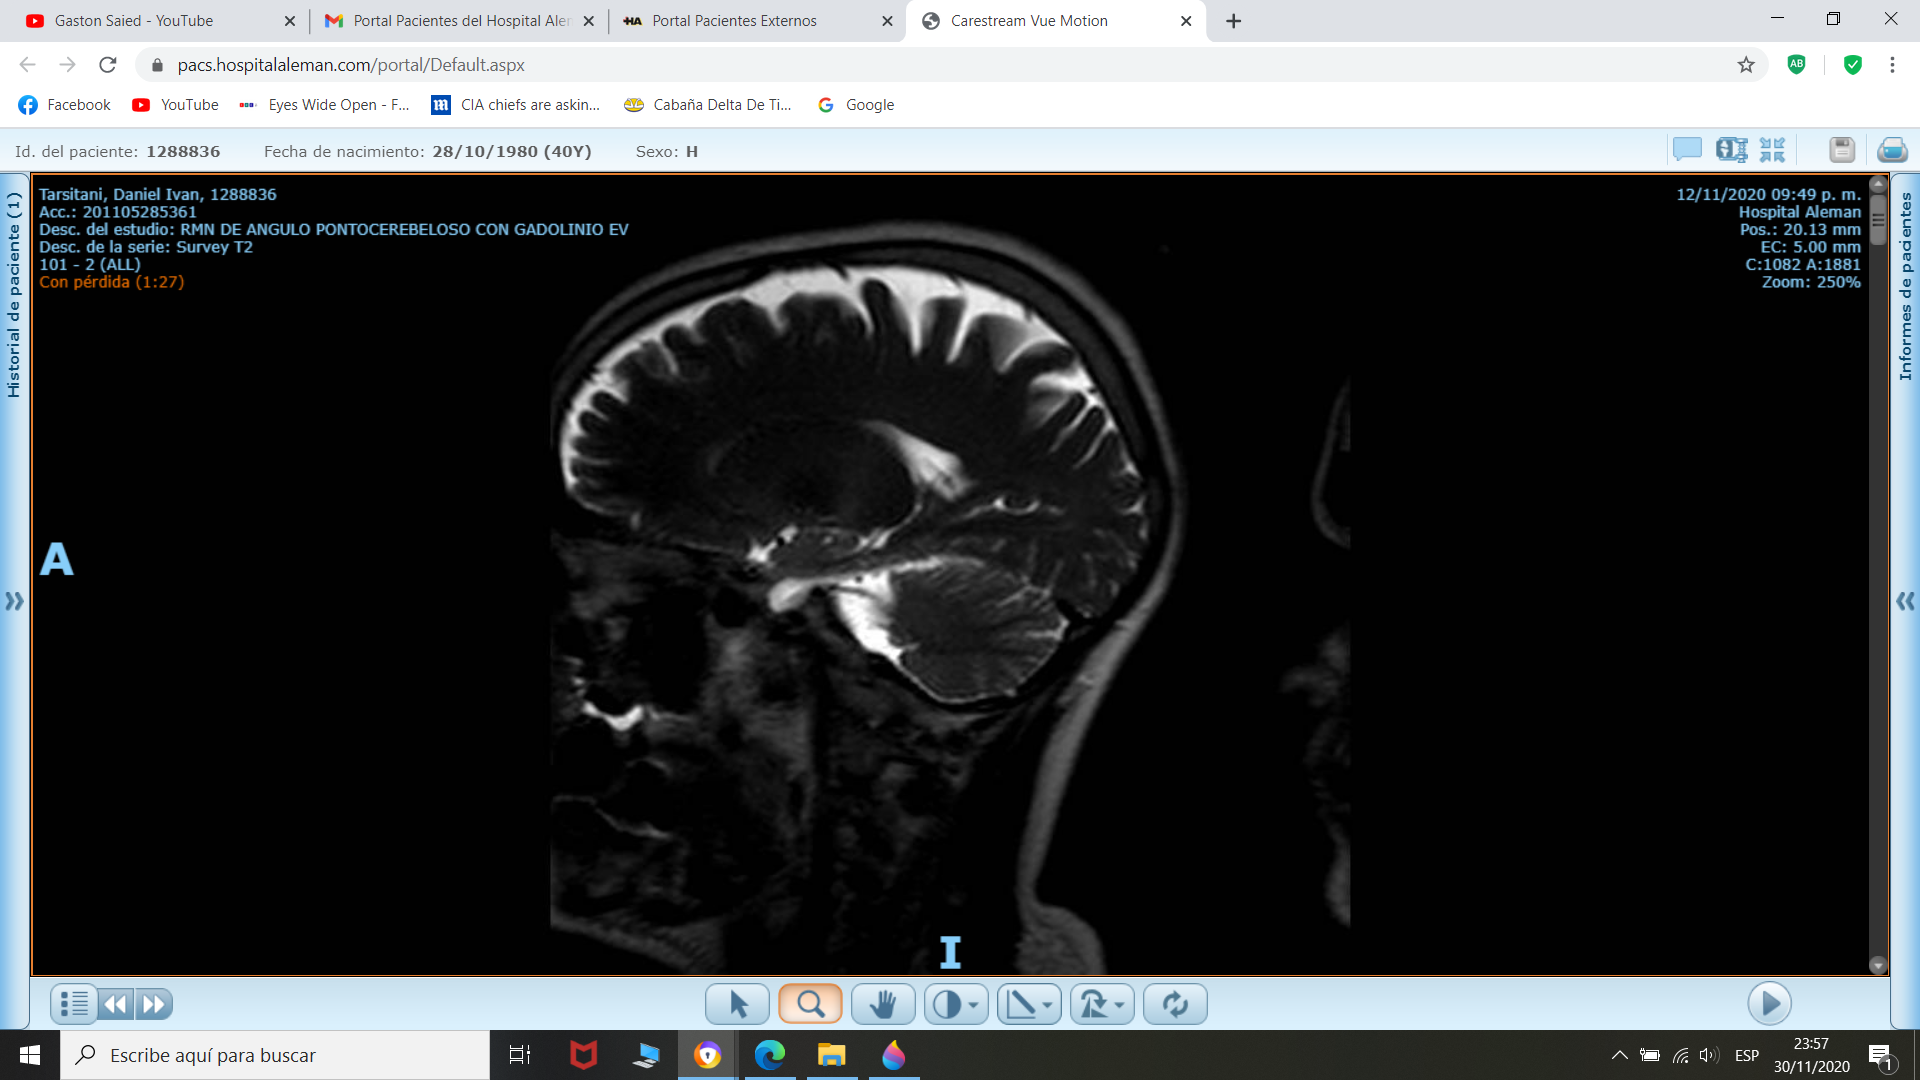The height and width of the screenshot is (1080, 1920).
Task: Reset the image with the refresh tool
Action: [1175, 1004]
